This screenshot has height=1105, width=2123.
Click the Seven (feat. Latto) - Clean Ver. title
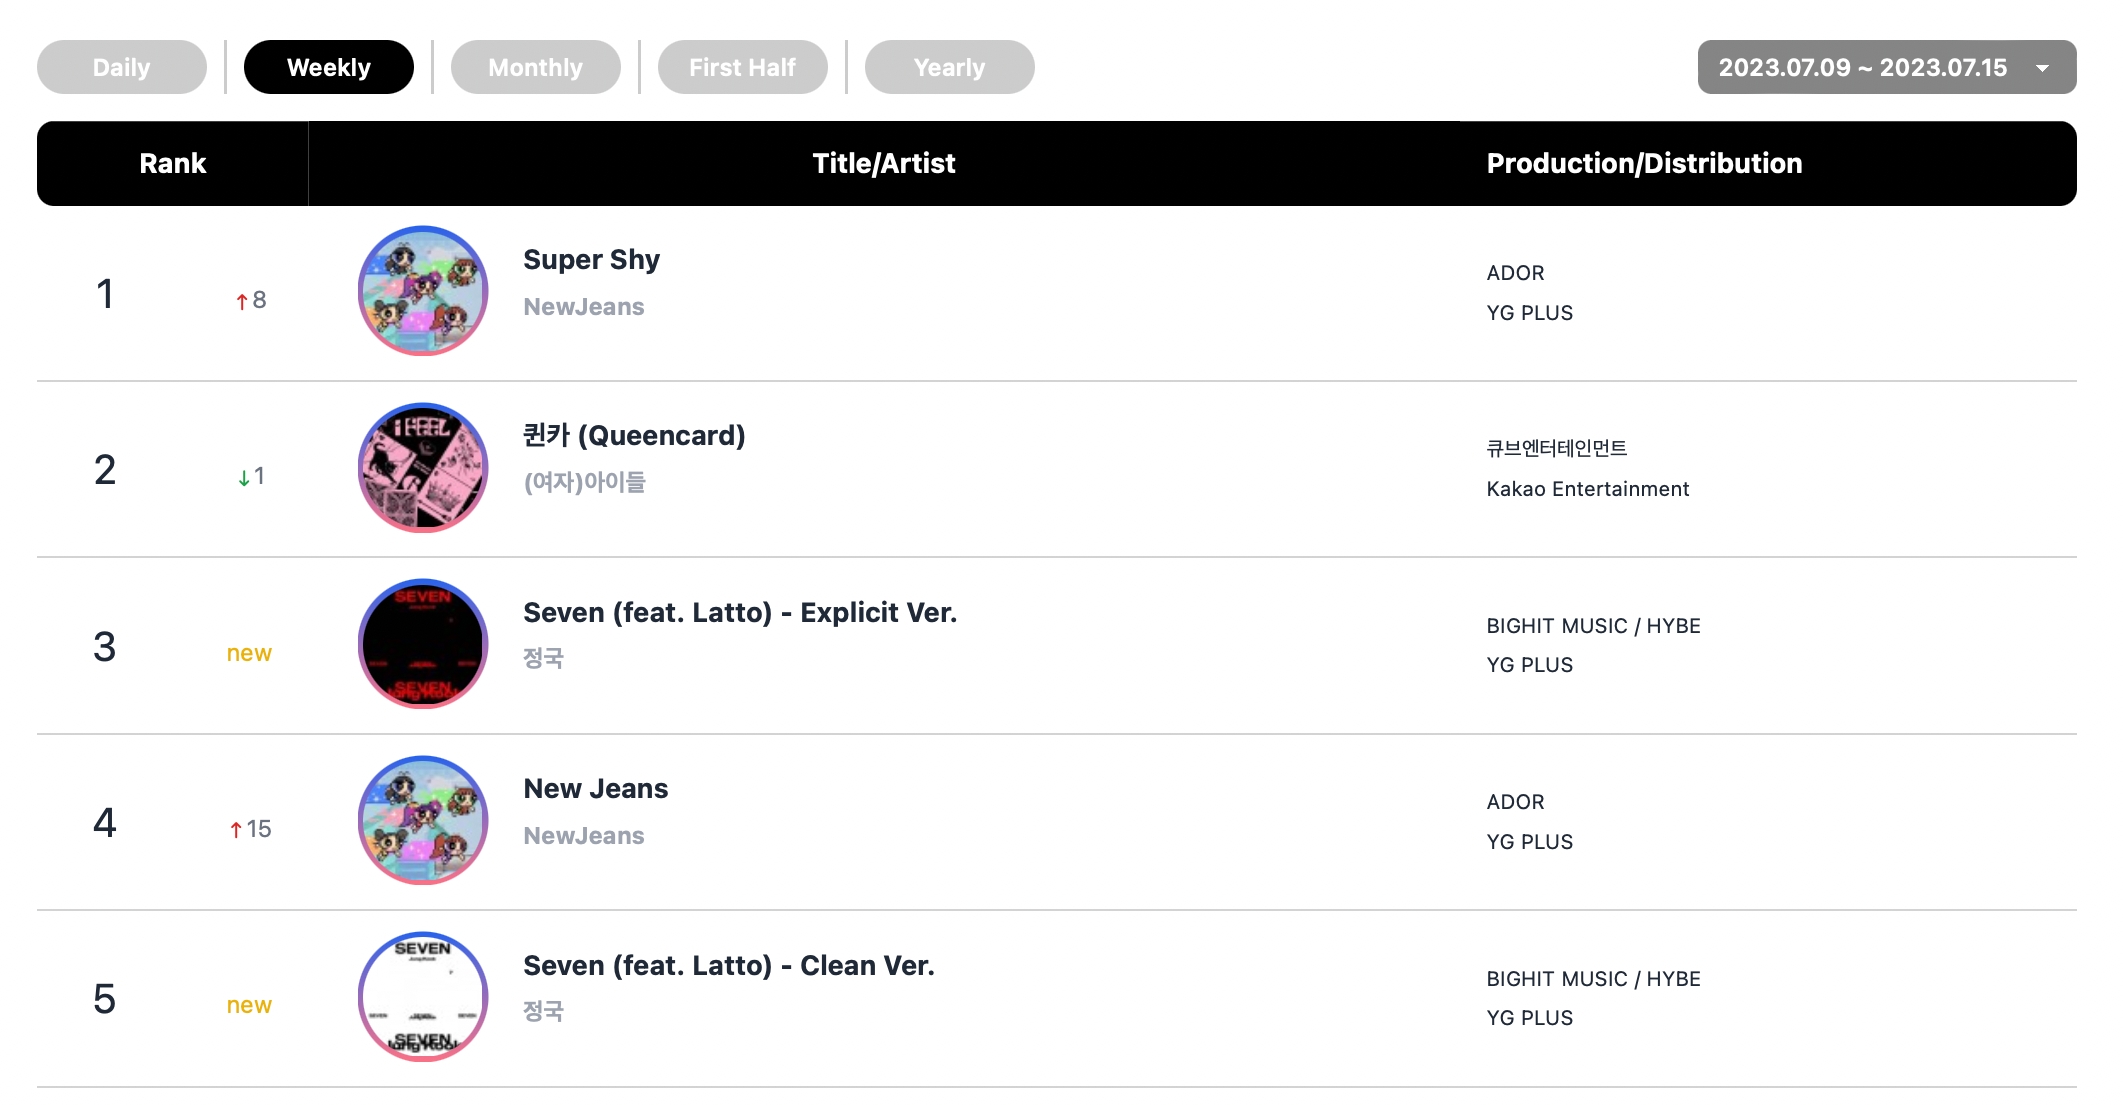(x=728, y=966)
